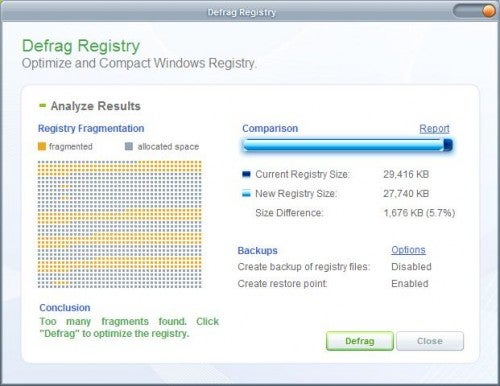The width and height of the screenshot is (500, 386).
Task: Click the Close button
Action: pos(430,341)
